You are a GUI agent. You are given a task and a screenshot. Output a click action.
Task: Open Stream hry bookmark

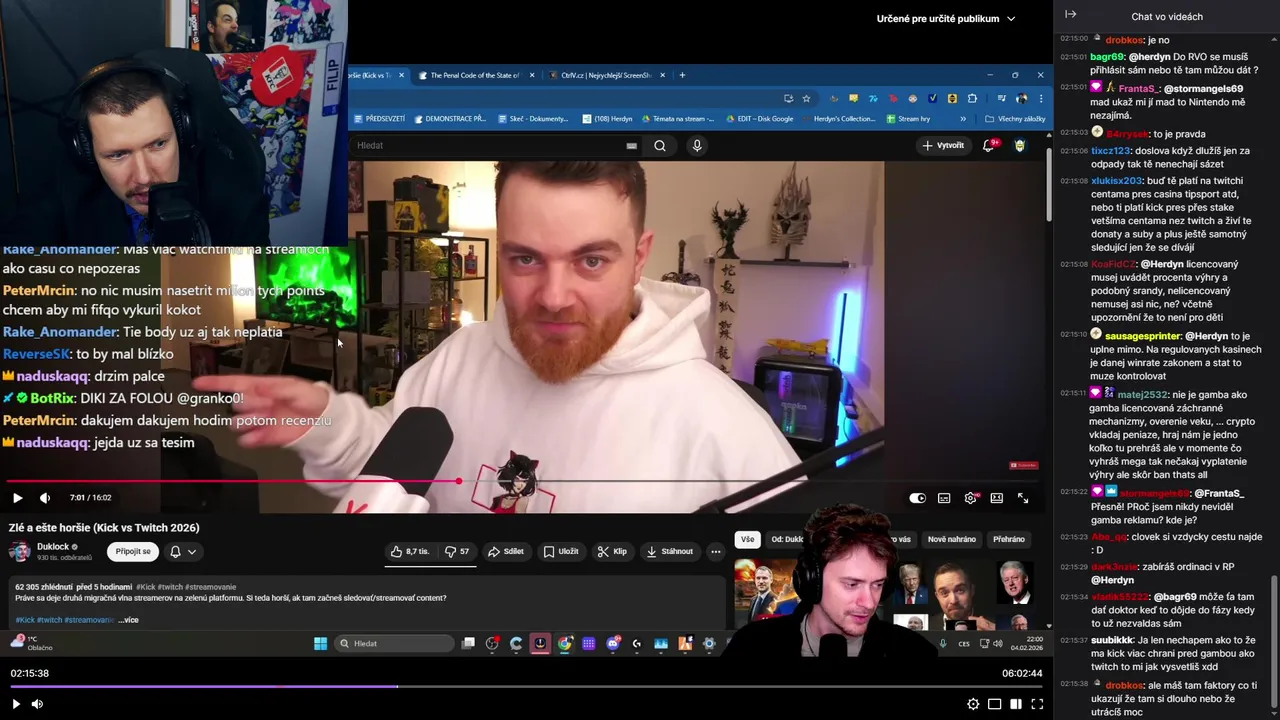(x=908, y=119)
